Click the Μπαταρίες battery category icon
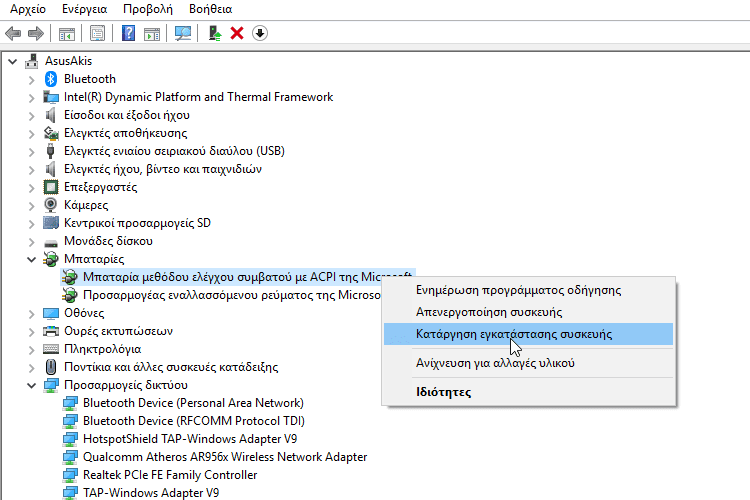 tap(51, 259)
